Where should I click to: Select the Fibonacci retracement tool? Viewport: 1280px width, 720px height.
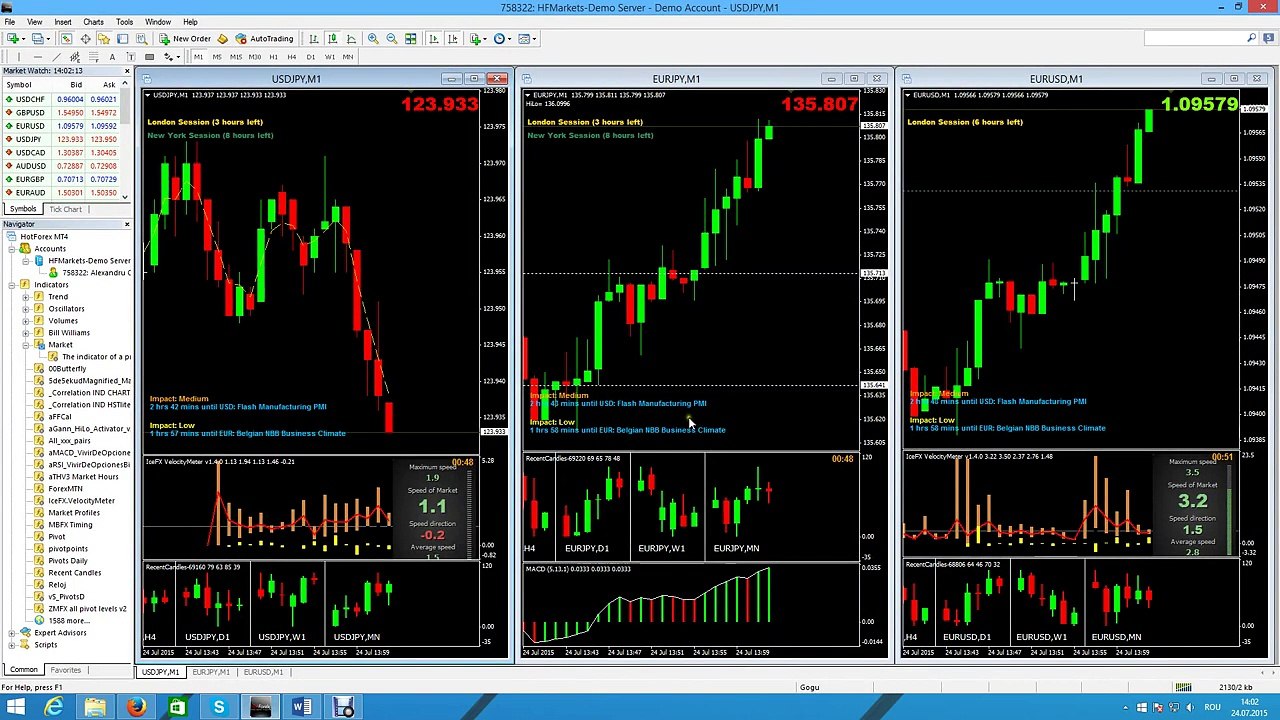click(94, 56)
